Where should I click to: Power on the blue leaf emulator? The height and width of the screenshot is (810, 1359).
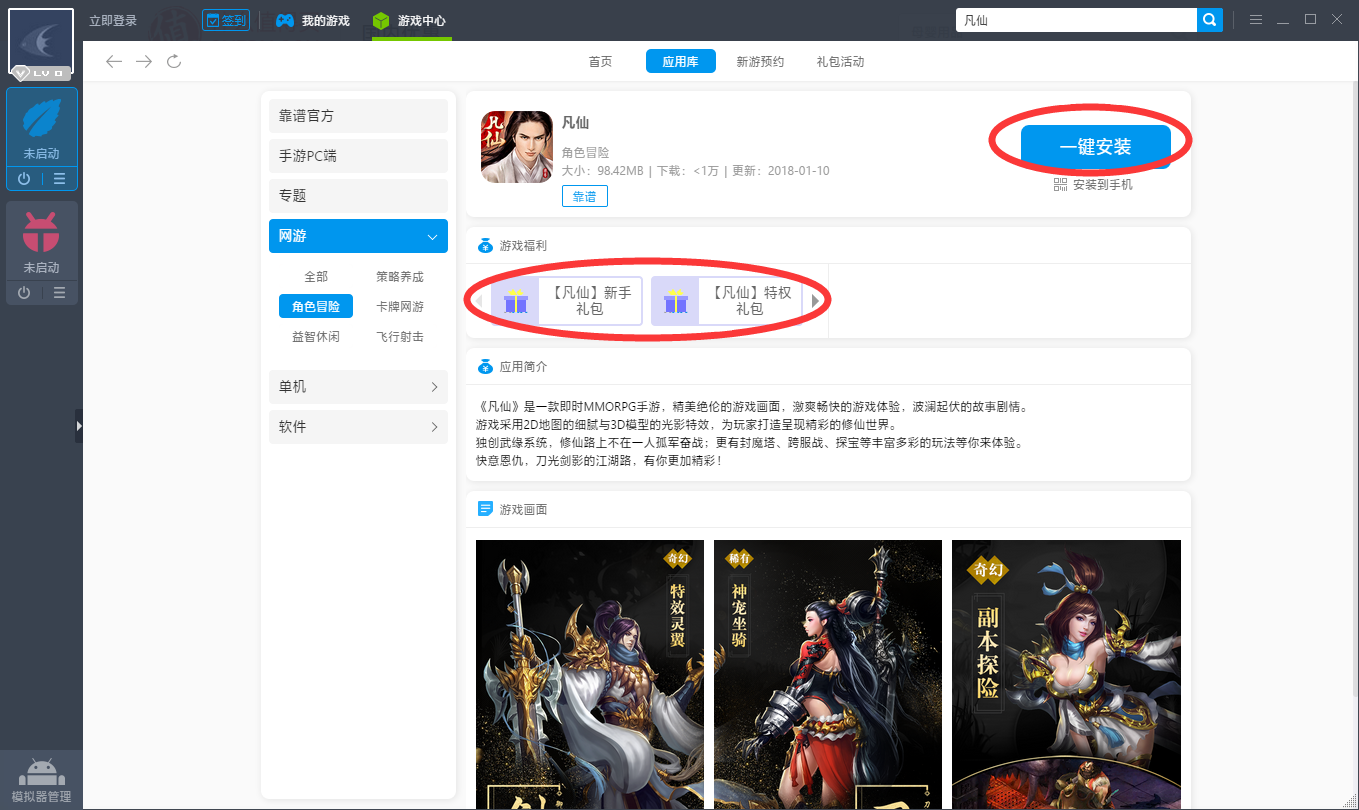click(x=24, y=179)
